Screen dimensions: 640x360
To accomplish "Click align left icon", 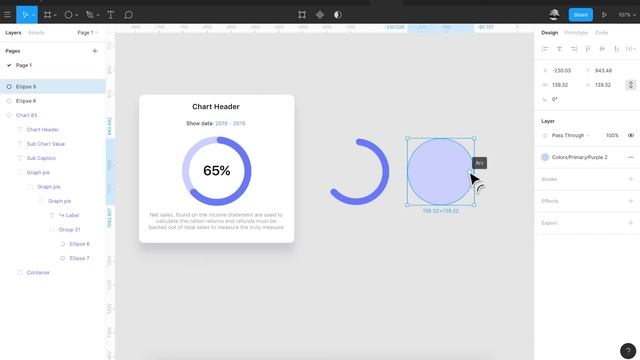I will click(x=545, y=49).
